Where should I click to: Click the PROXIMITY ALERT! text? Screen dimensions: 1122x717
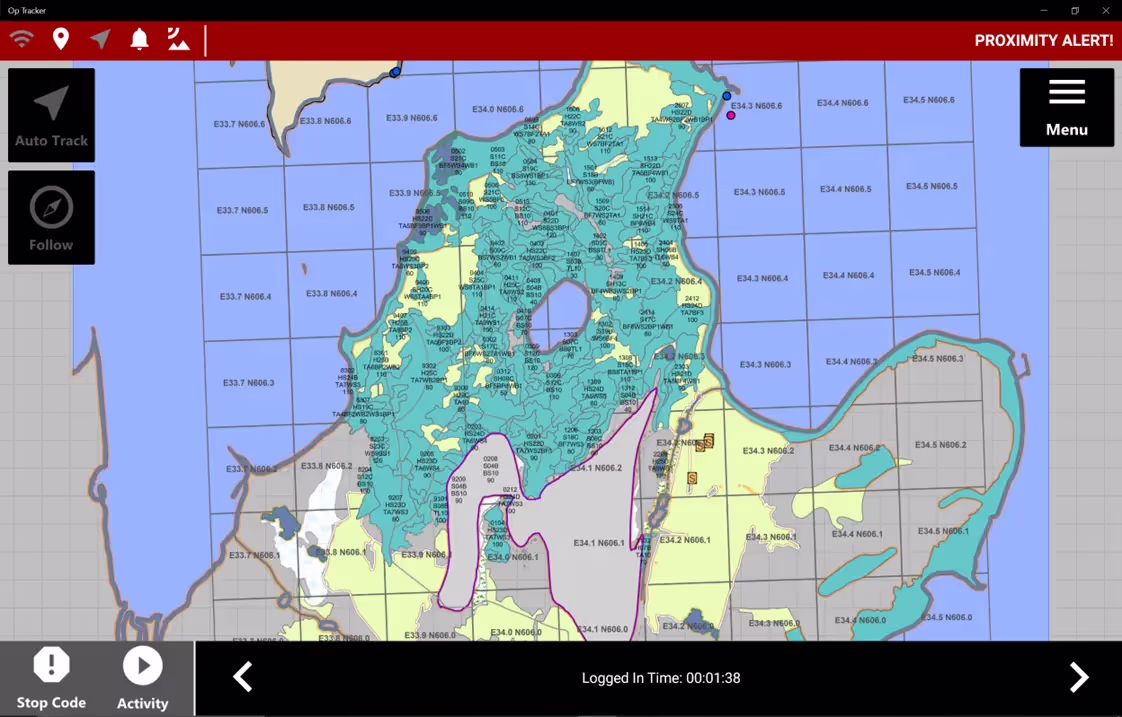pyautogui.click(x=1043, y=41)
